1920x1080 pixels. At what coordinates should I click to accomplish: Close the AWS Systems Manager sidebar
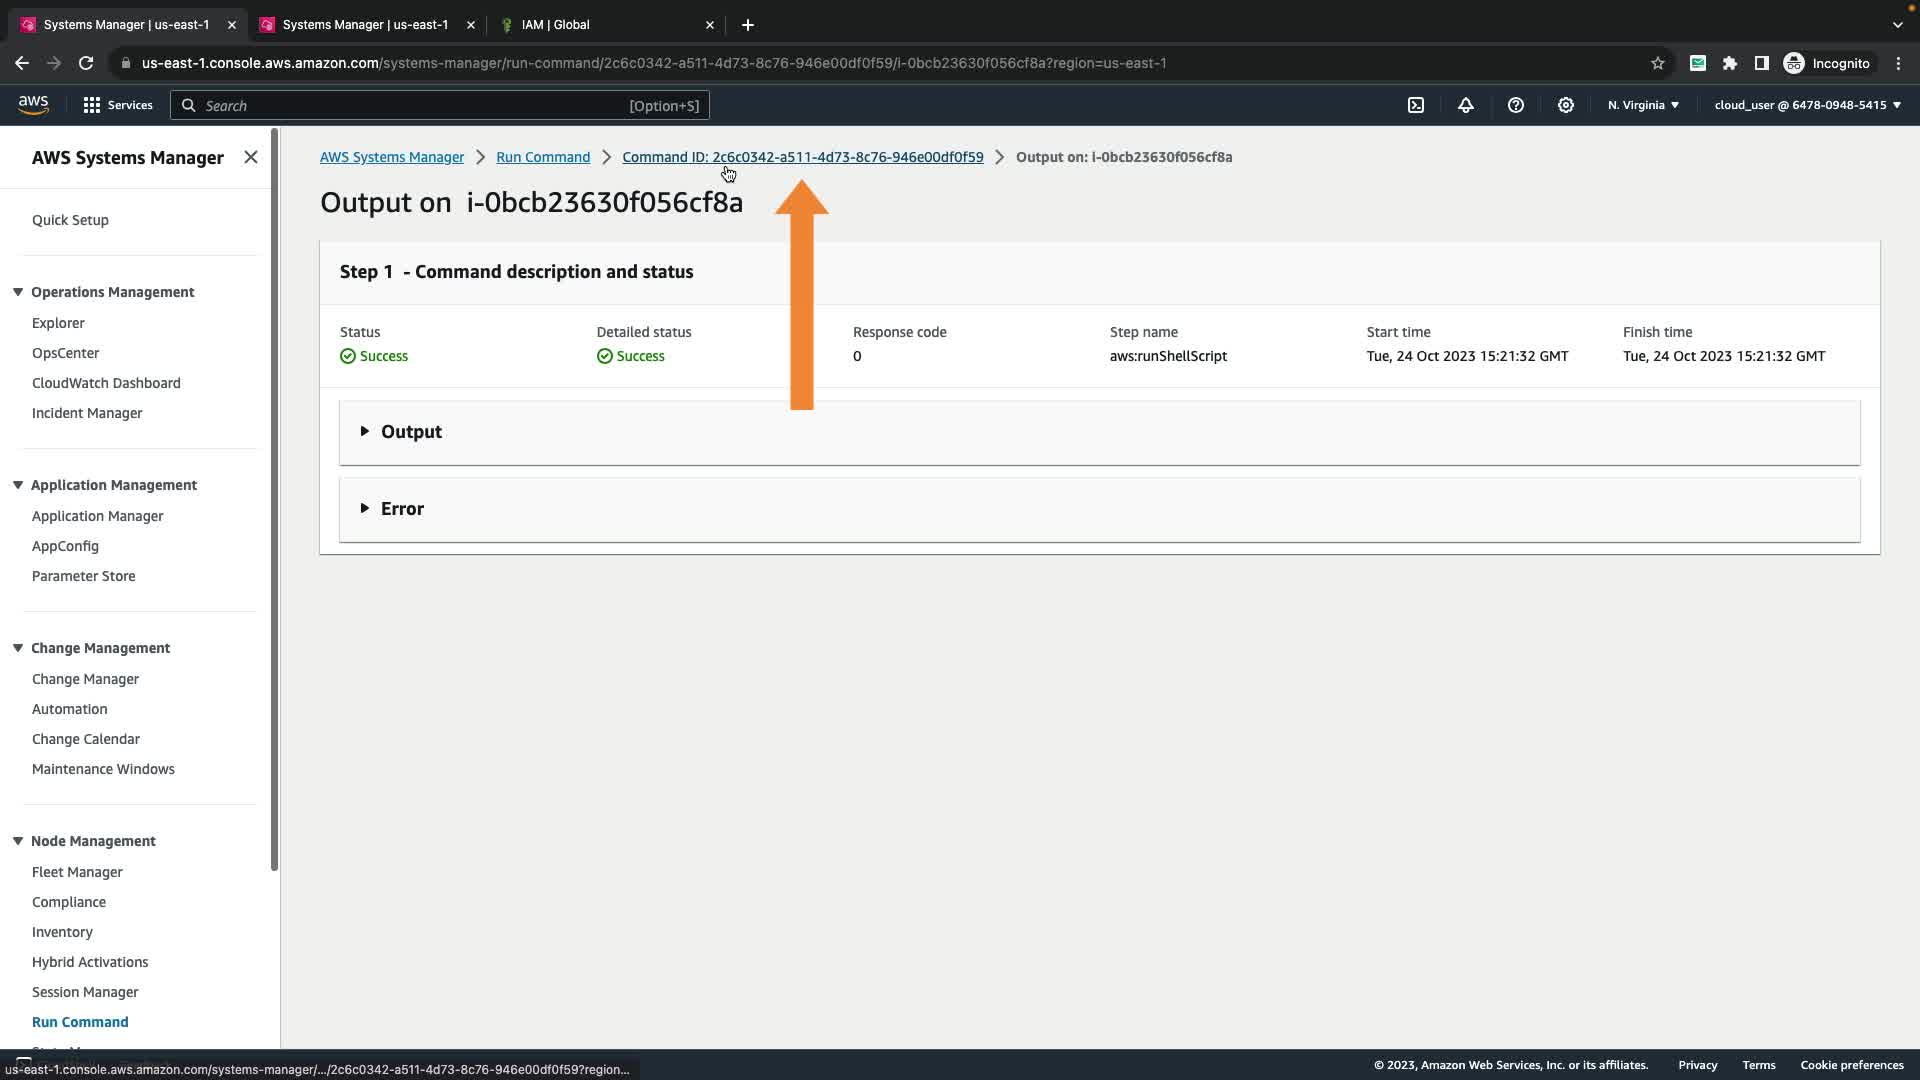coord(251,157)
